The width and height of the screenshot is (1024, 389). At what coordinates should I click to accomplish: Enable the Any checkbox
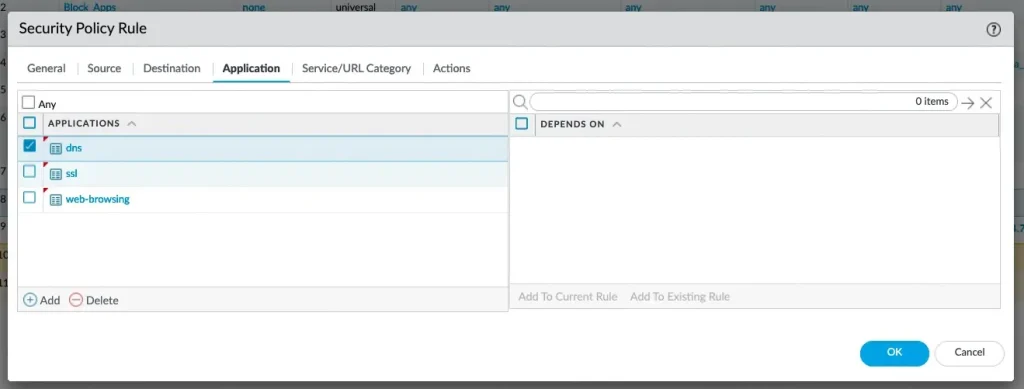tap(28, 103)
